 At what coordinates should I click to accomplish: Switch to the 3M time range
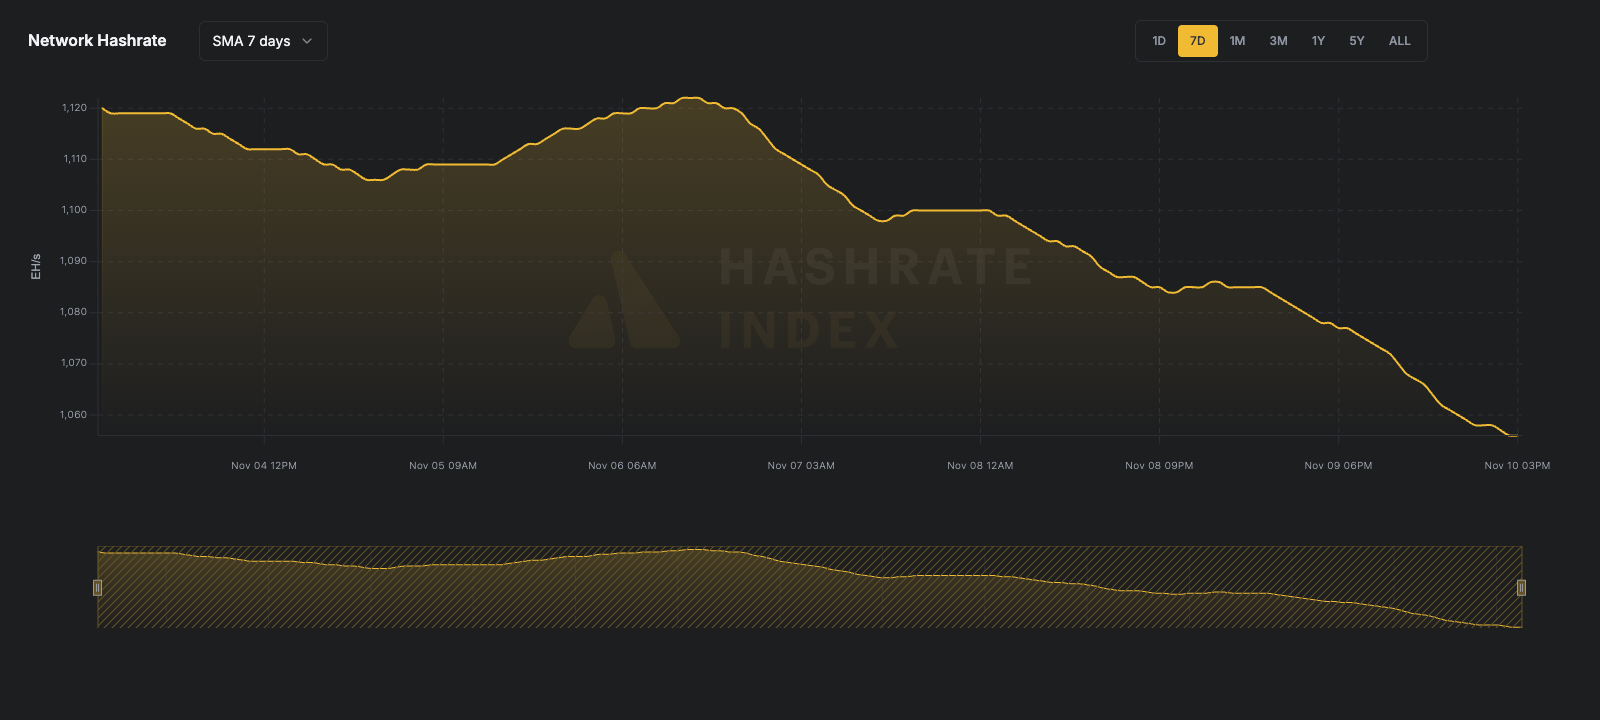coord(1278,41)
